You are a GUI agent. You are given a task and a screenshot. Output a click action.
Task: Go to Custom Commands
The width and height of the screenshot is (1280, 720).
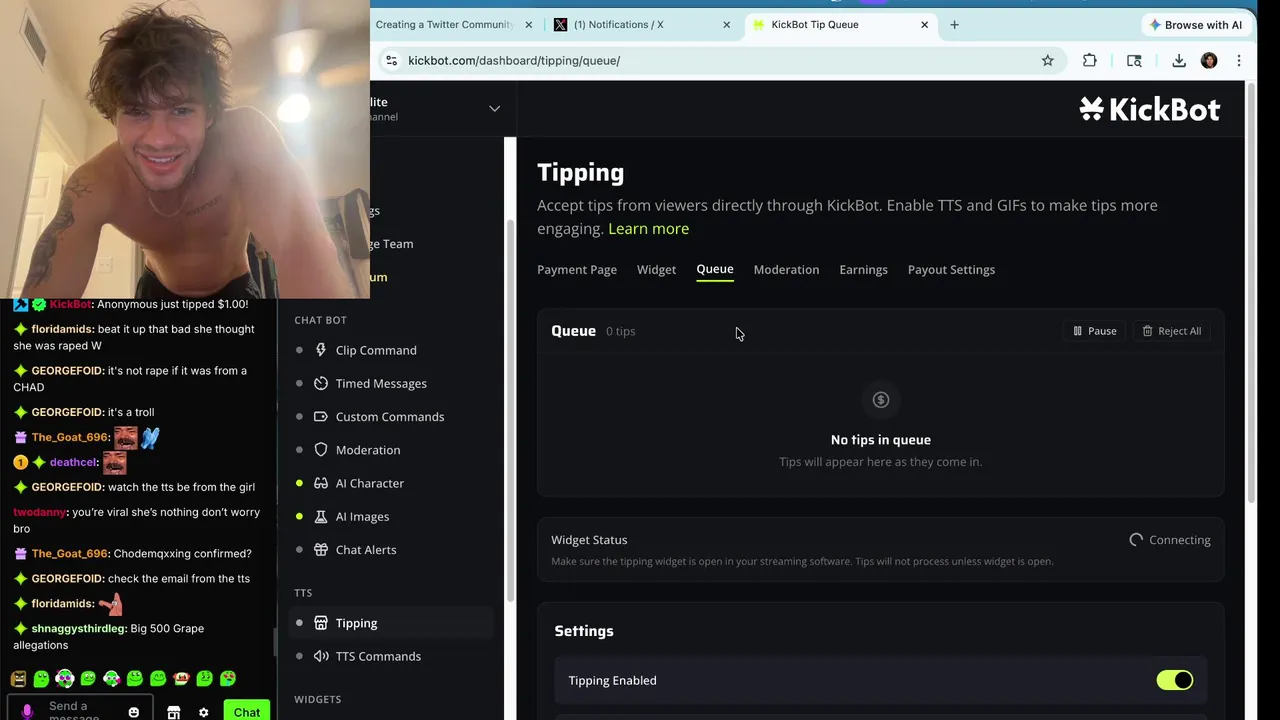[x=390, y=416]
